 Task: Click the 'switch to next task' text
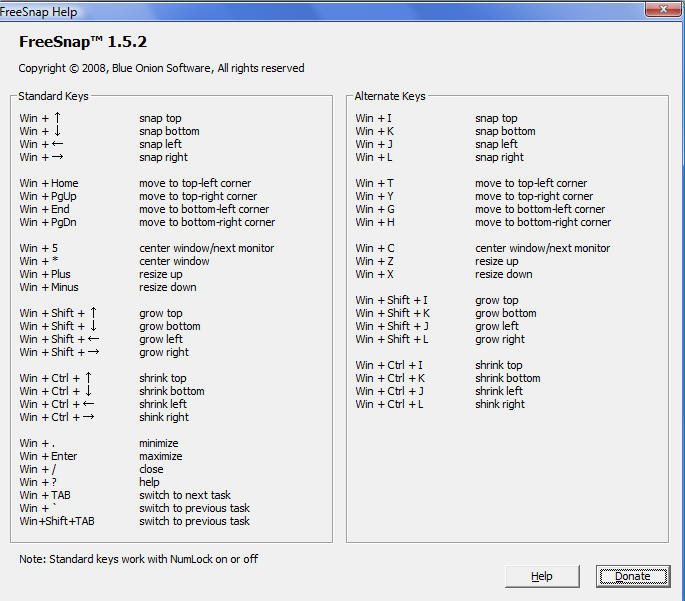(x=185, y=495)
